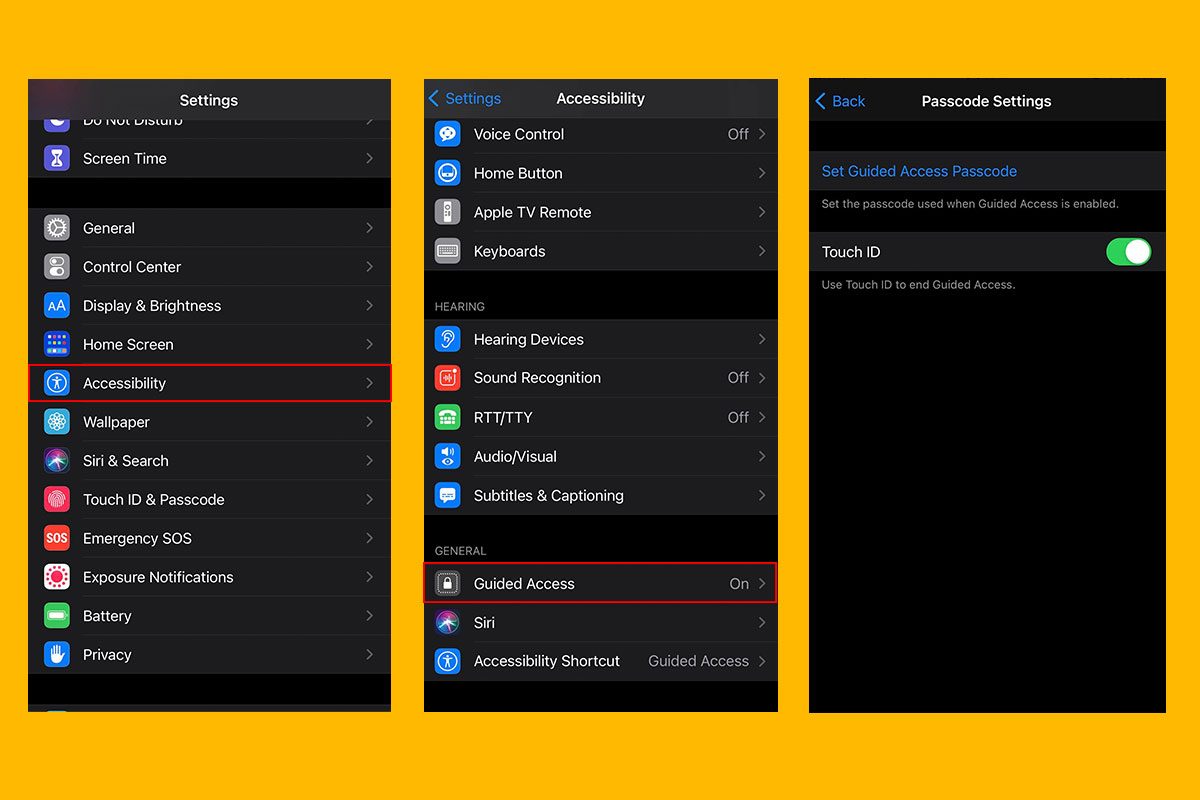This screenshot has height=800, width=1200.
Task: Open chevron on General row
Action: click(x=369, y=228)
